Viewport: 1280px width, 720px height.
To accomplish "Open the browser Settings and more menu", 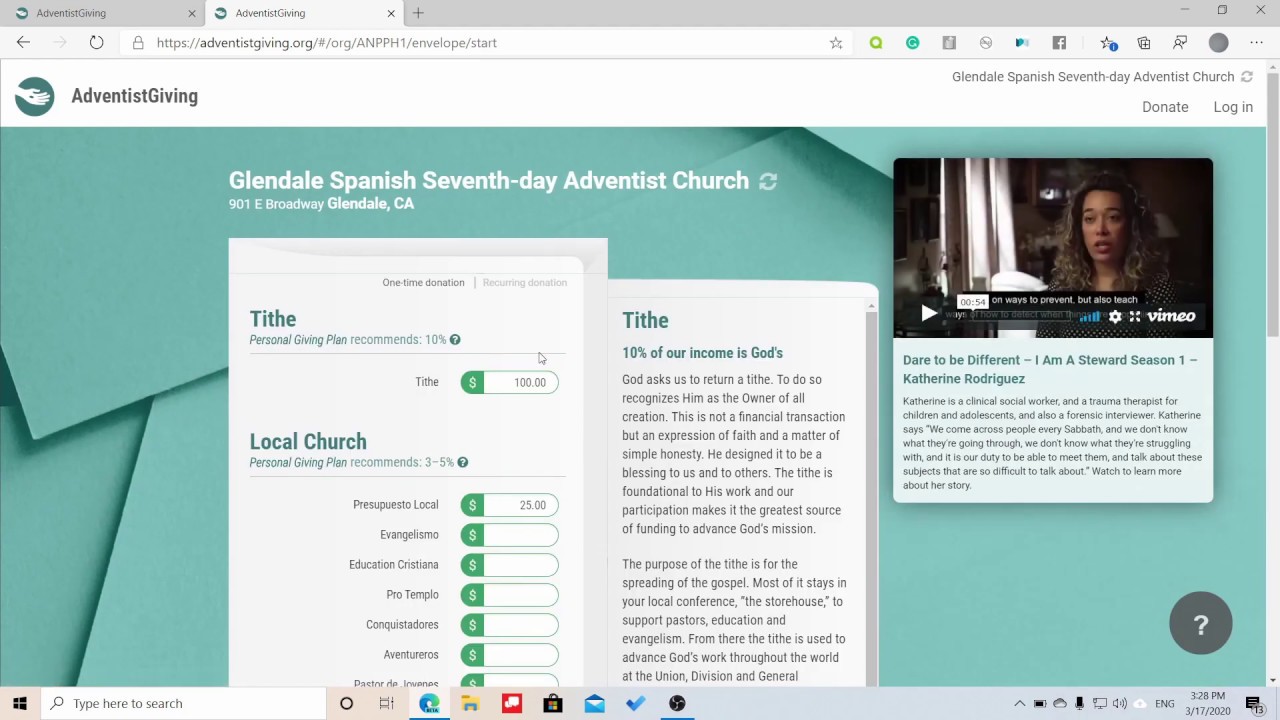I will coord(1256,43).
